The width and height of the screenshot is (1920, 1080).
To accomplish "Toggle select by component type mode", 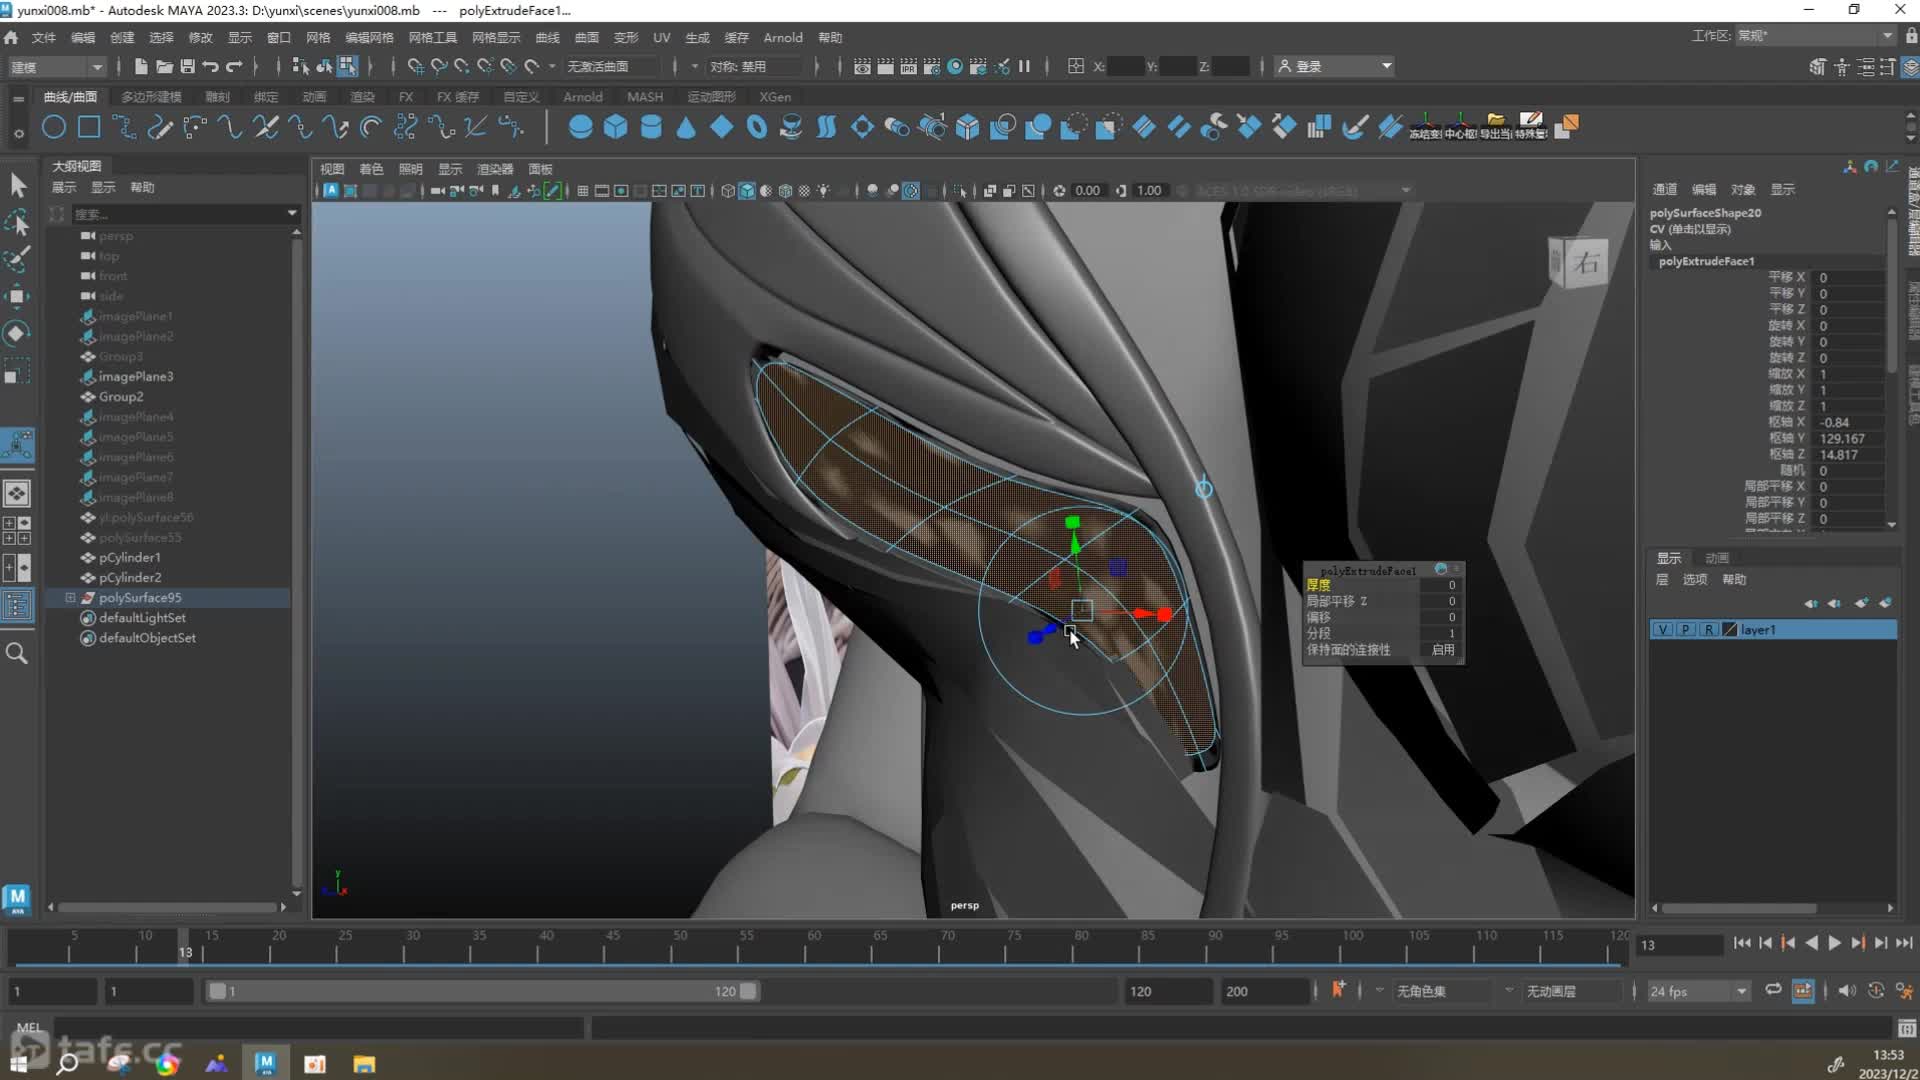I will (347, 66).
